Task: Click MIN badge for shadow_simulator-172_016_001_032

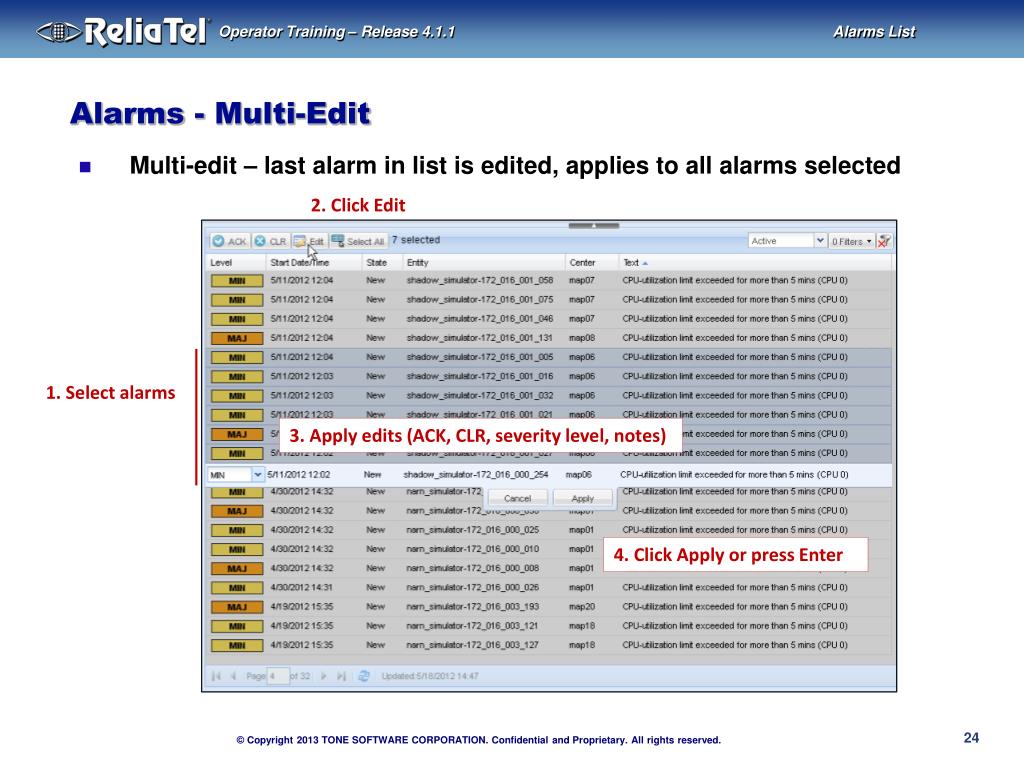Action: [237, 396]
